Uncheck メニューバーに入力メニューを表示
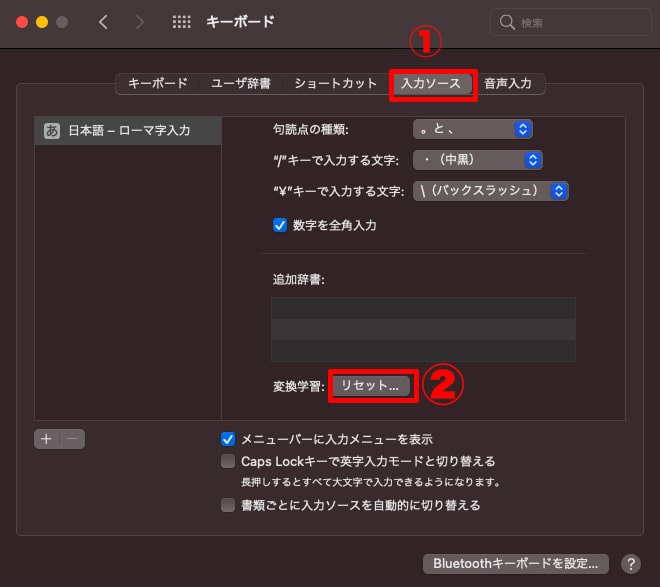Viewport: 660px width, 587px height. 228,439
